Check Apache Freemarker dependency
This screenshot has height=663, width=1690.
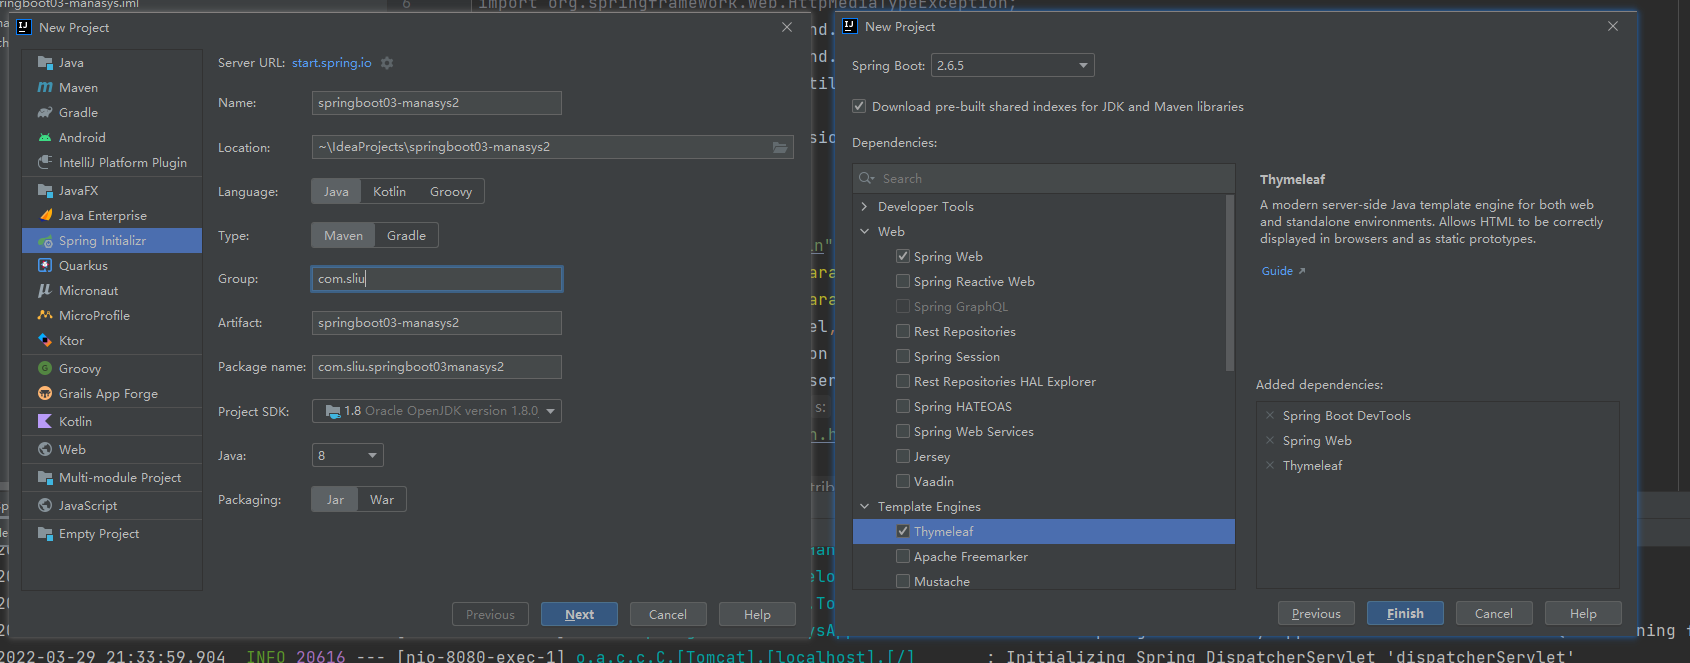coord(903,556)
